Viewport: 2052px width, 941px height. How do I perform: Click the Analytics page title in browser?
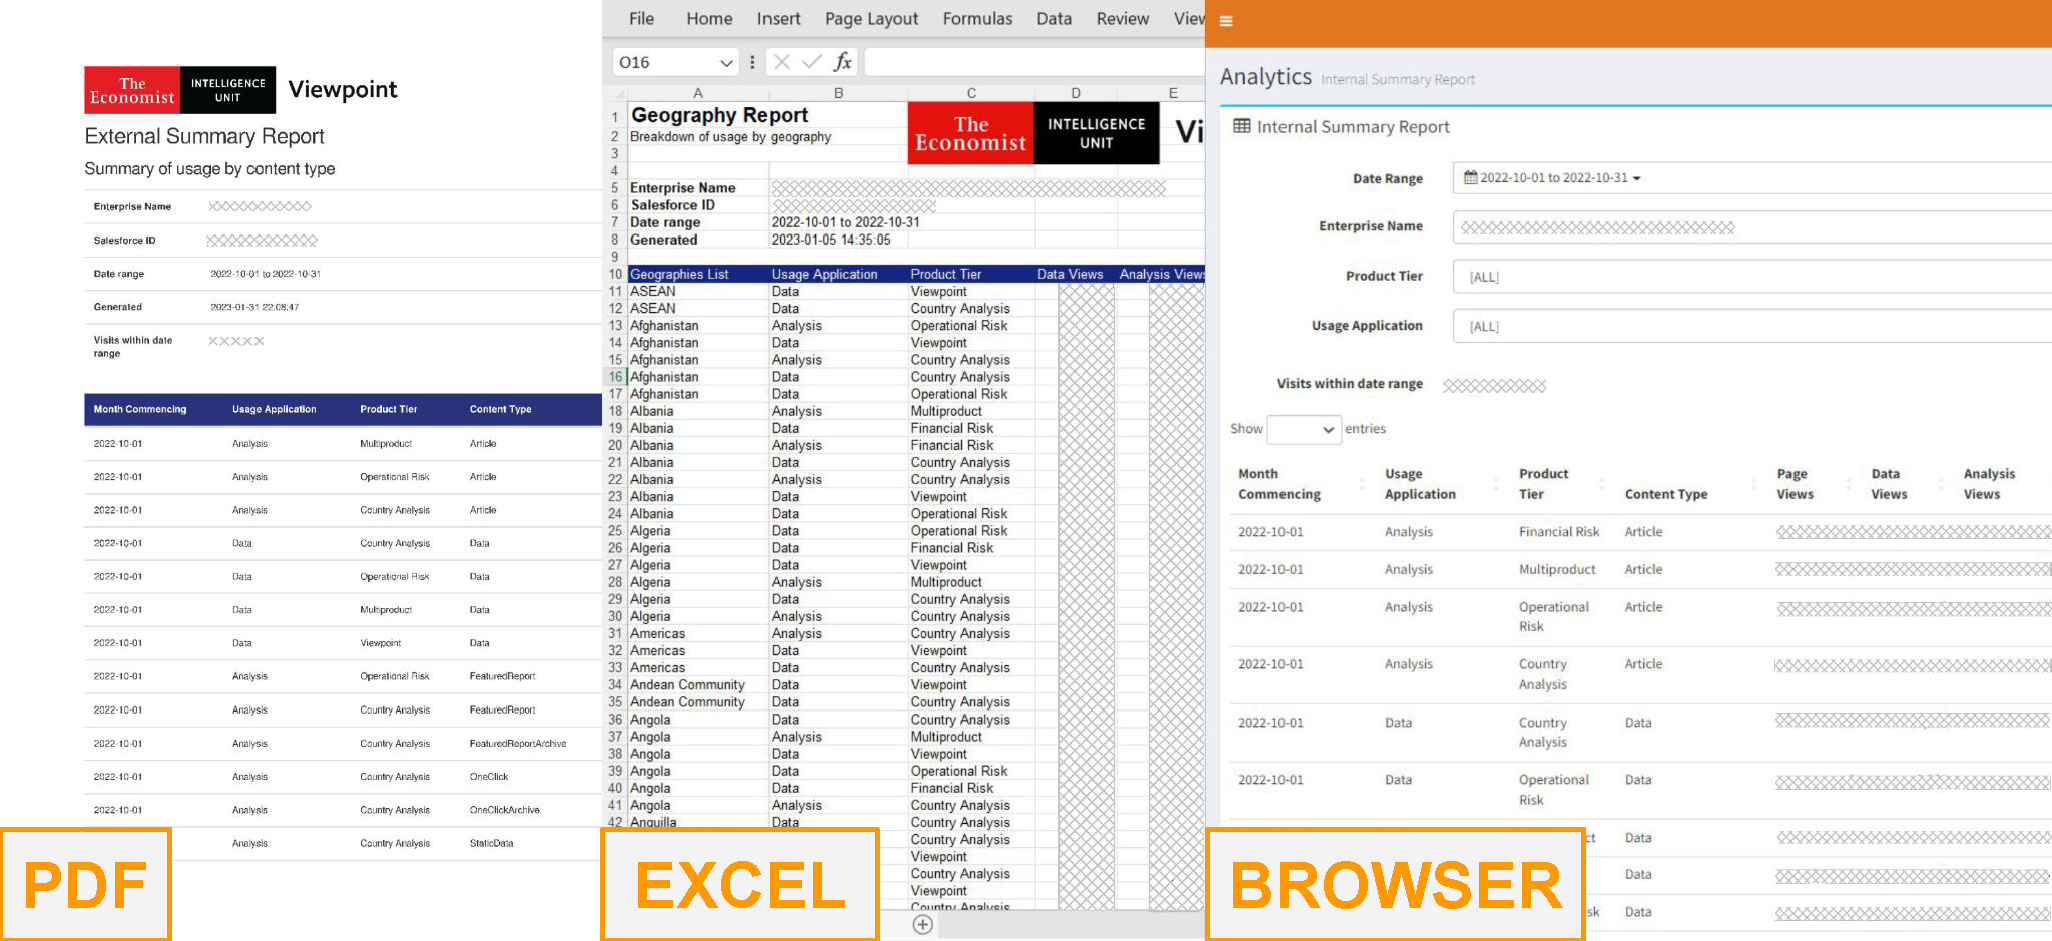pyautogui.click(x=1266, y=77)
